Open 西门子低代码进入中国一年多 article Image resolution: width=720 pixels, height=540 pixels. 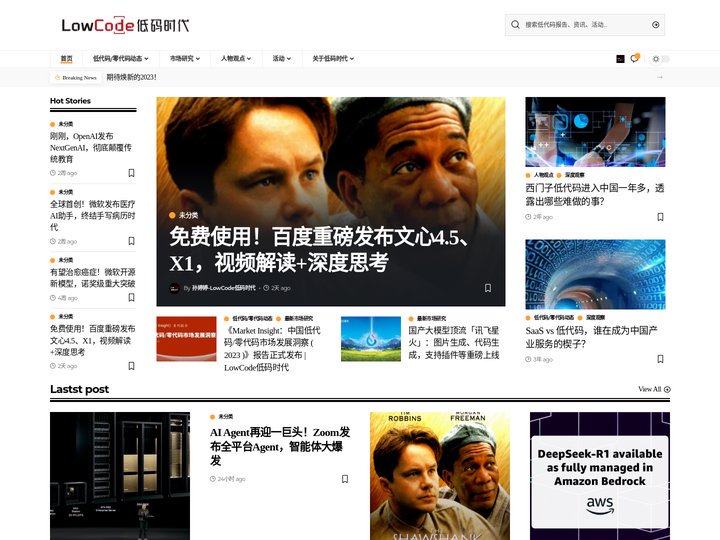pos(595,194)
